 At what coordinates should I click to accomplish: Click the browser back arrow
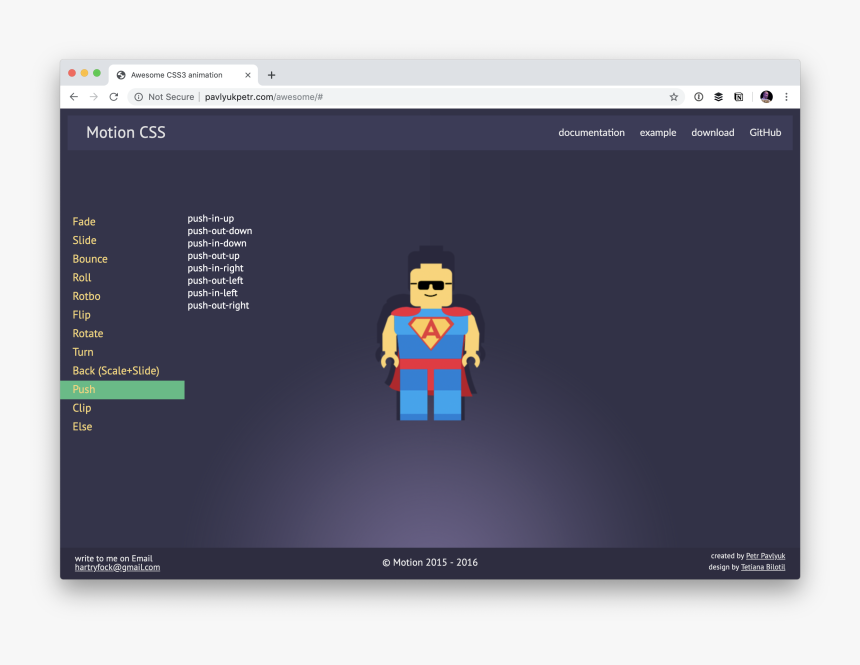point(73,97)
